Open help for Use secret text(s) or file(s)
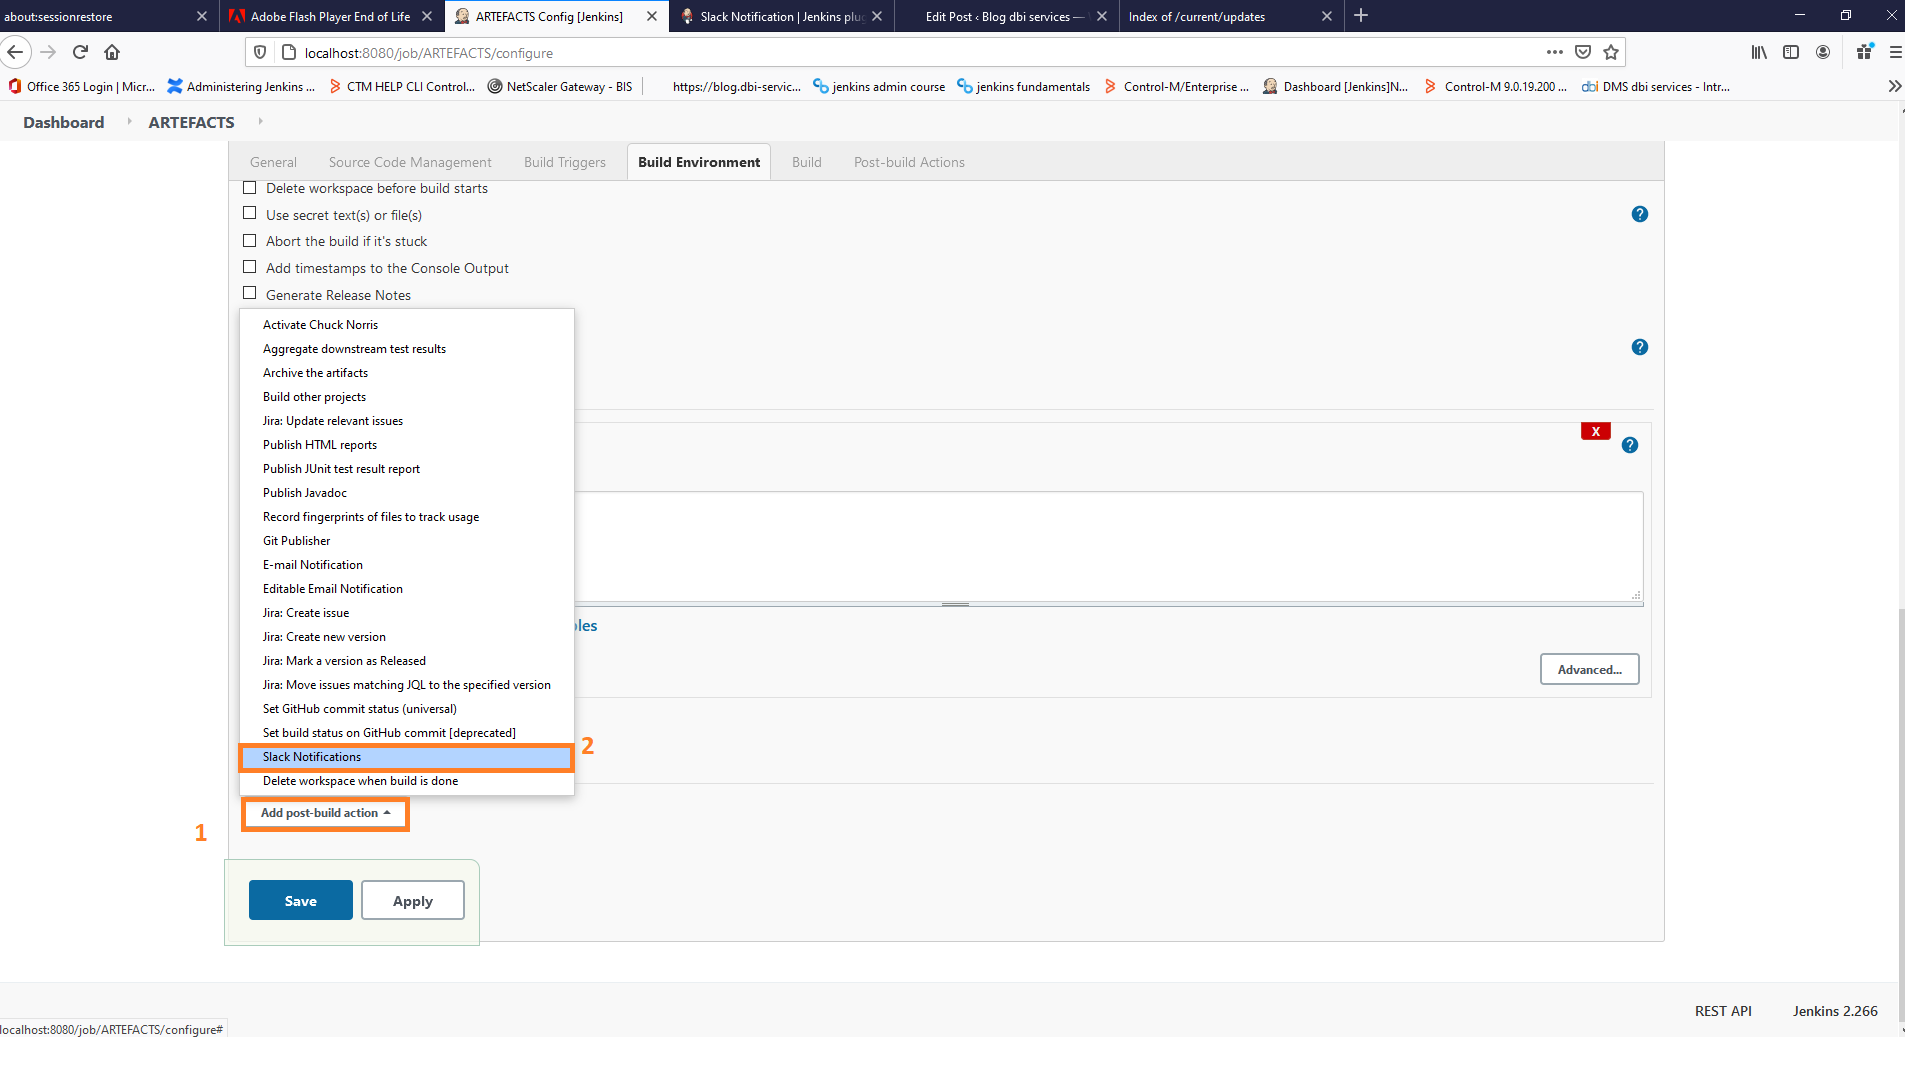 point(1640,214)
